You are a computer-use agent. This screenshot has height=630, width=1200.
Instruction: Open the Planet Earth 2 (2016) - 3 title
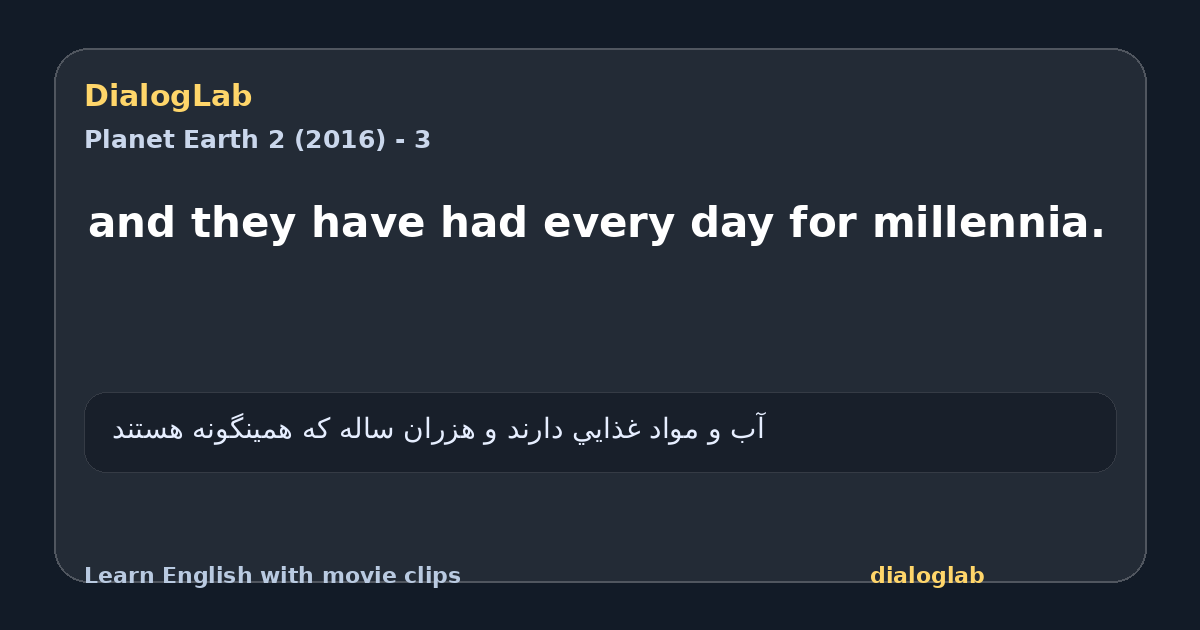pyautogui.click(x=257, y=140)
